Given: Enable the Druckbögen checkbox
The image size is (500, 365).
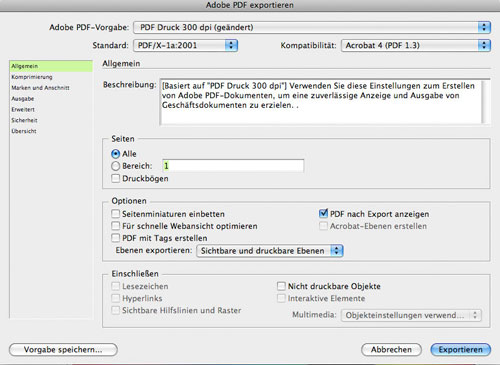Looking at the screenshot, I should tap(115, 178).
